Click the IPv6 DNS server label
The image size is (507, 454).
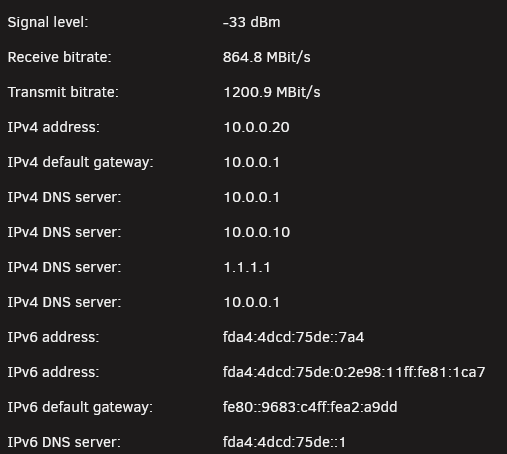click(x=64, y=442)
